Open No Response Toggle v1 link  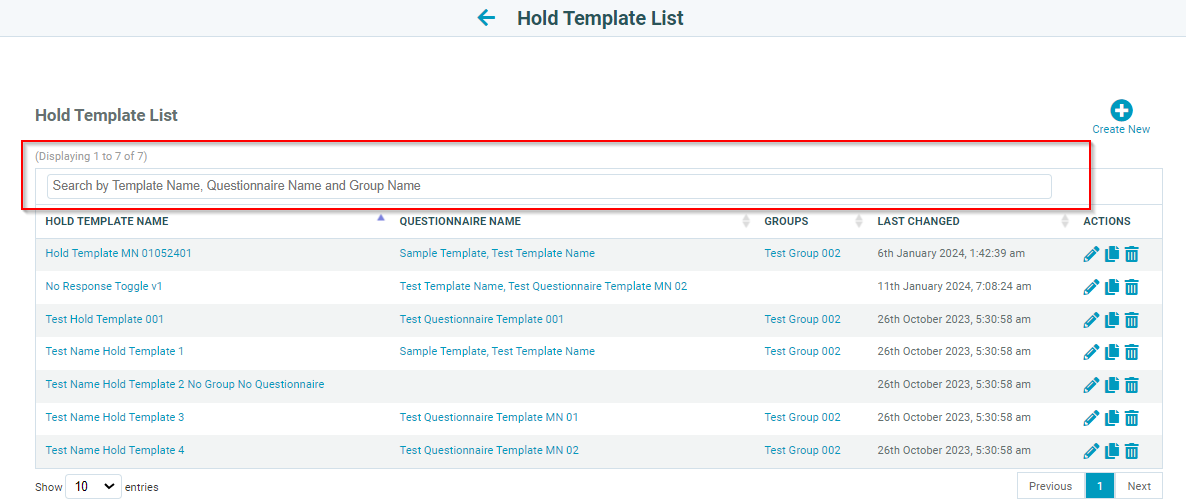[104, 287]
